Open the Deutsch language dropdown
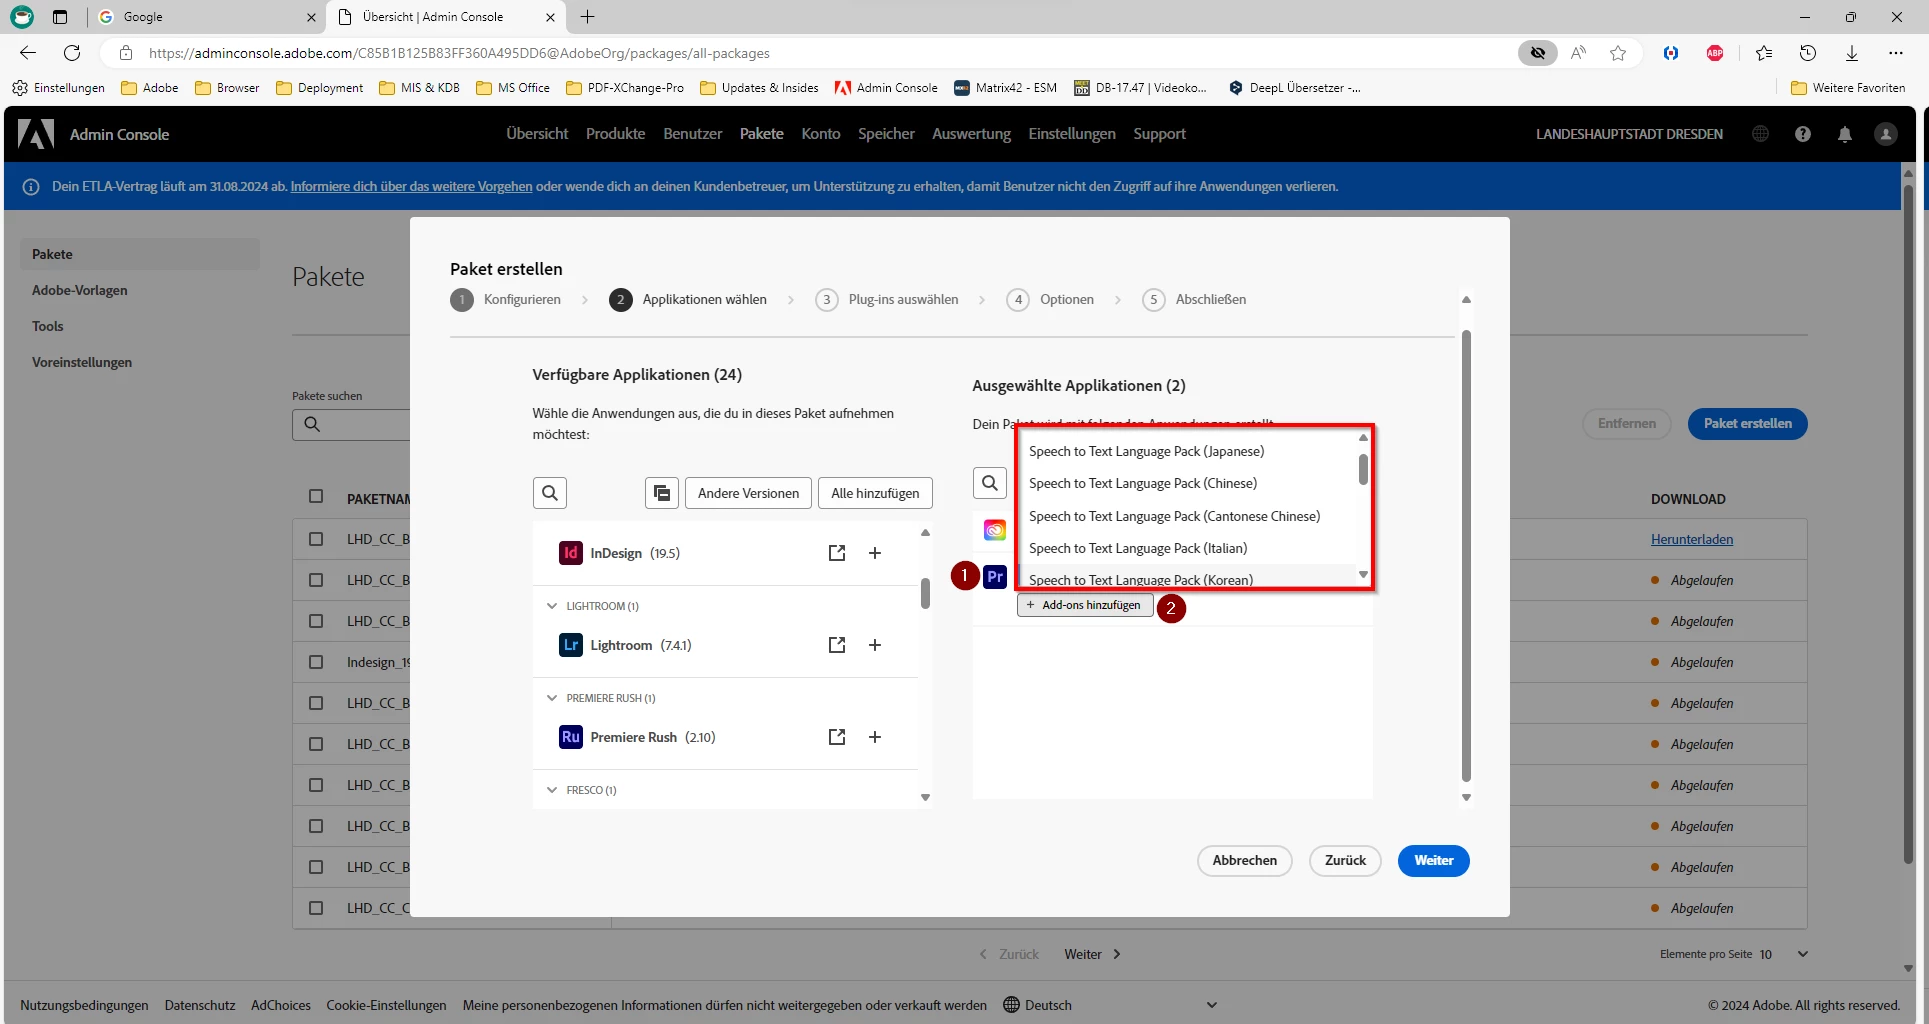 coord(1110,1005)
